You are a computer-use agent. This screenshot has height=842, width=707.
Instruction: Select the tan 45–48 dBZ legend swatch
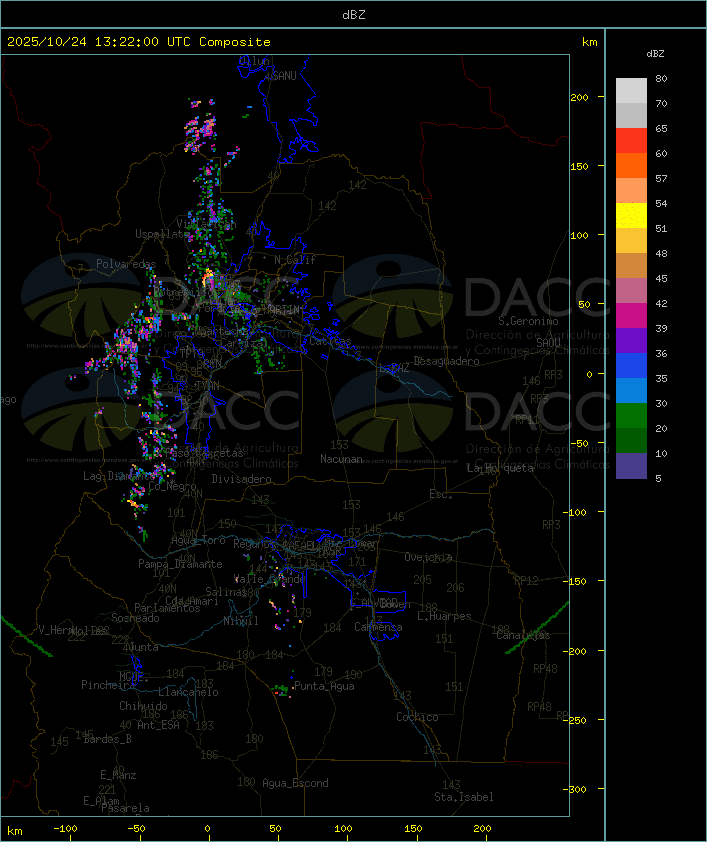(x=631, y=266)
